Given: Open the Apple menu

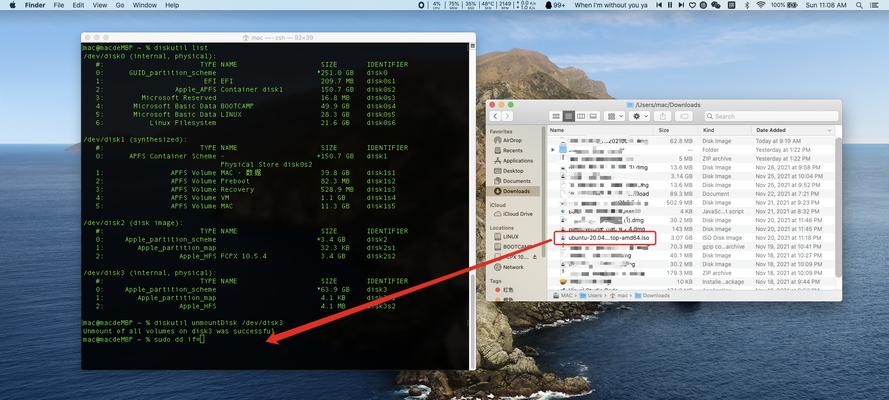Looking at the screenshot, I should click(12, 5).
